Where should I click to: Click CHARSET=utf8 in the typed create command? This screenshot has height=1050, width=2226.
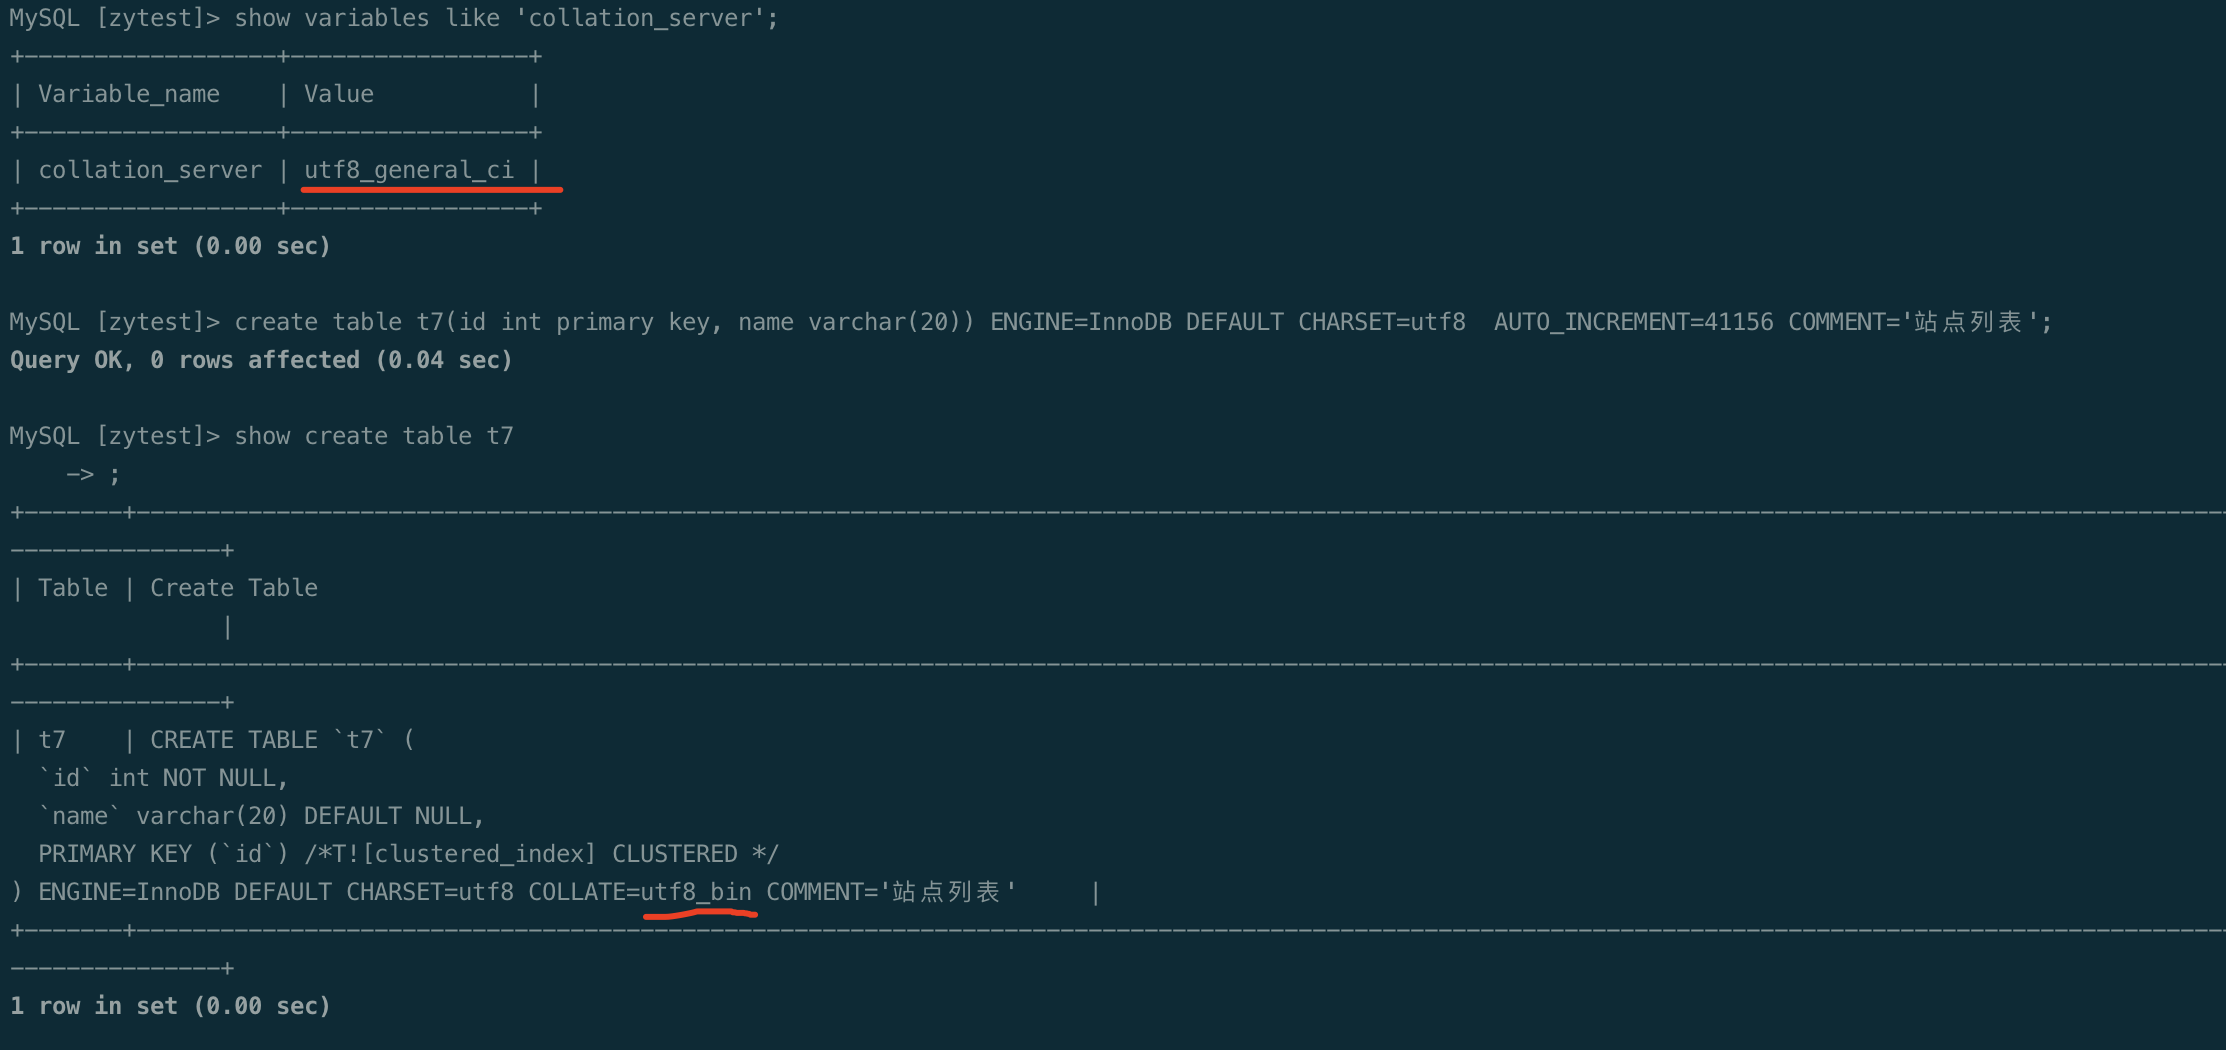click(x=1381, y=322)
